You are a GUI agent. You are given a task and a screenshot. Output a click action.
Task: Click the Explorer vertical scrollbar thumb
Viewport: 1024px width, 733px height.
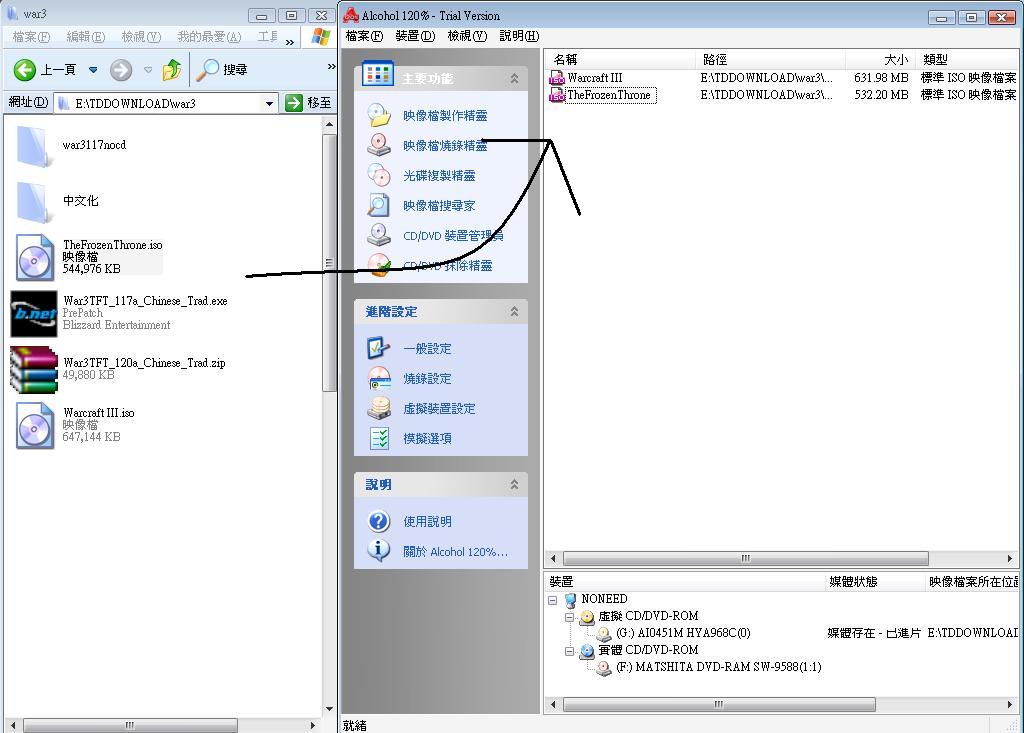[329, 261]
